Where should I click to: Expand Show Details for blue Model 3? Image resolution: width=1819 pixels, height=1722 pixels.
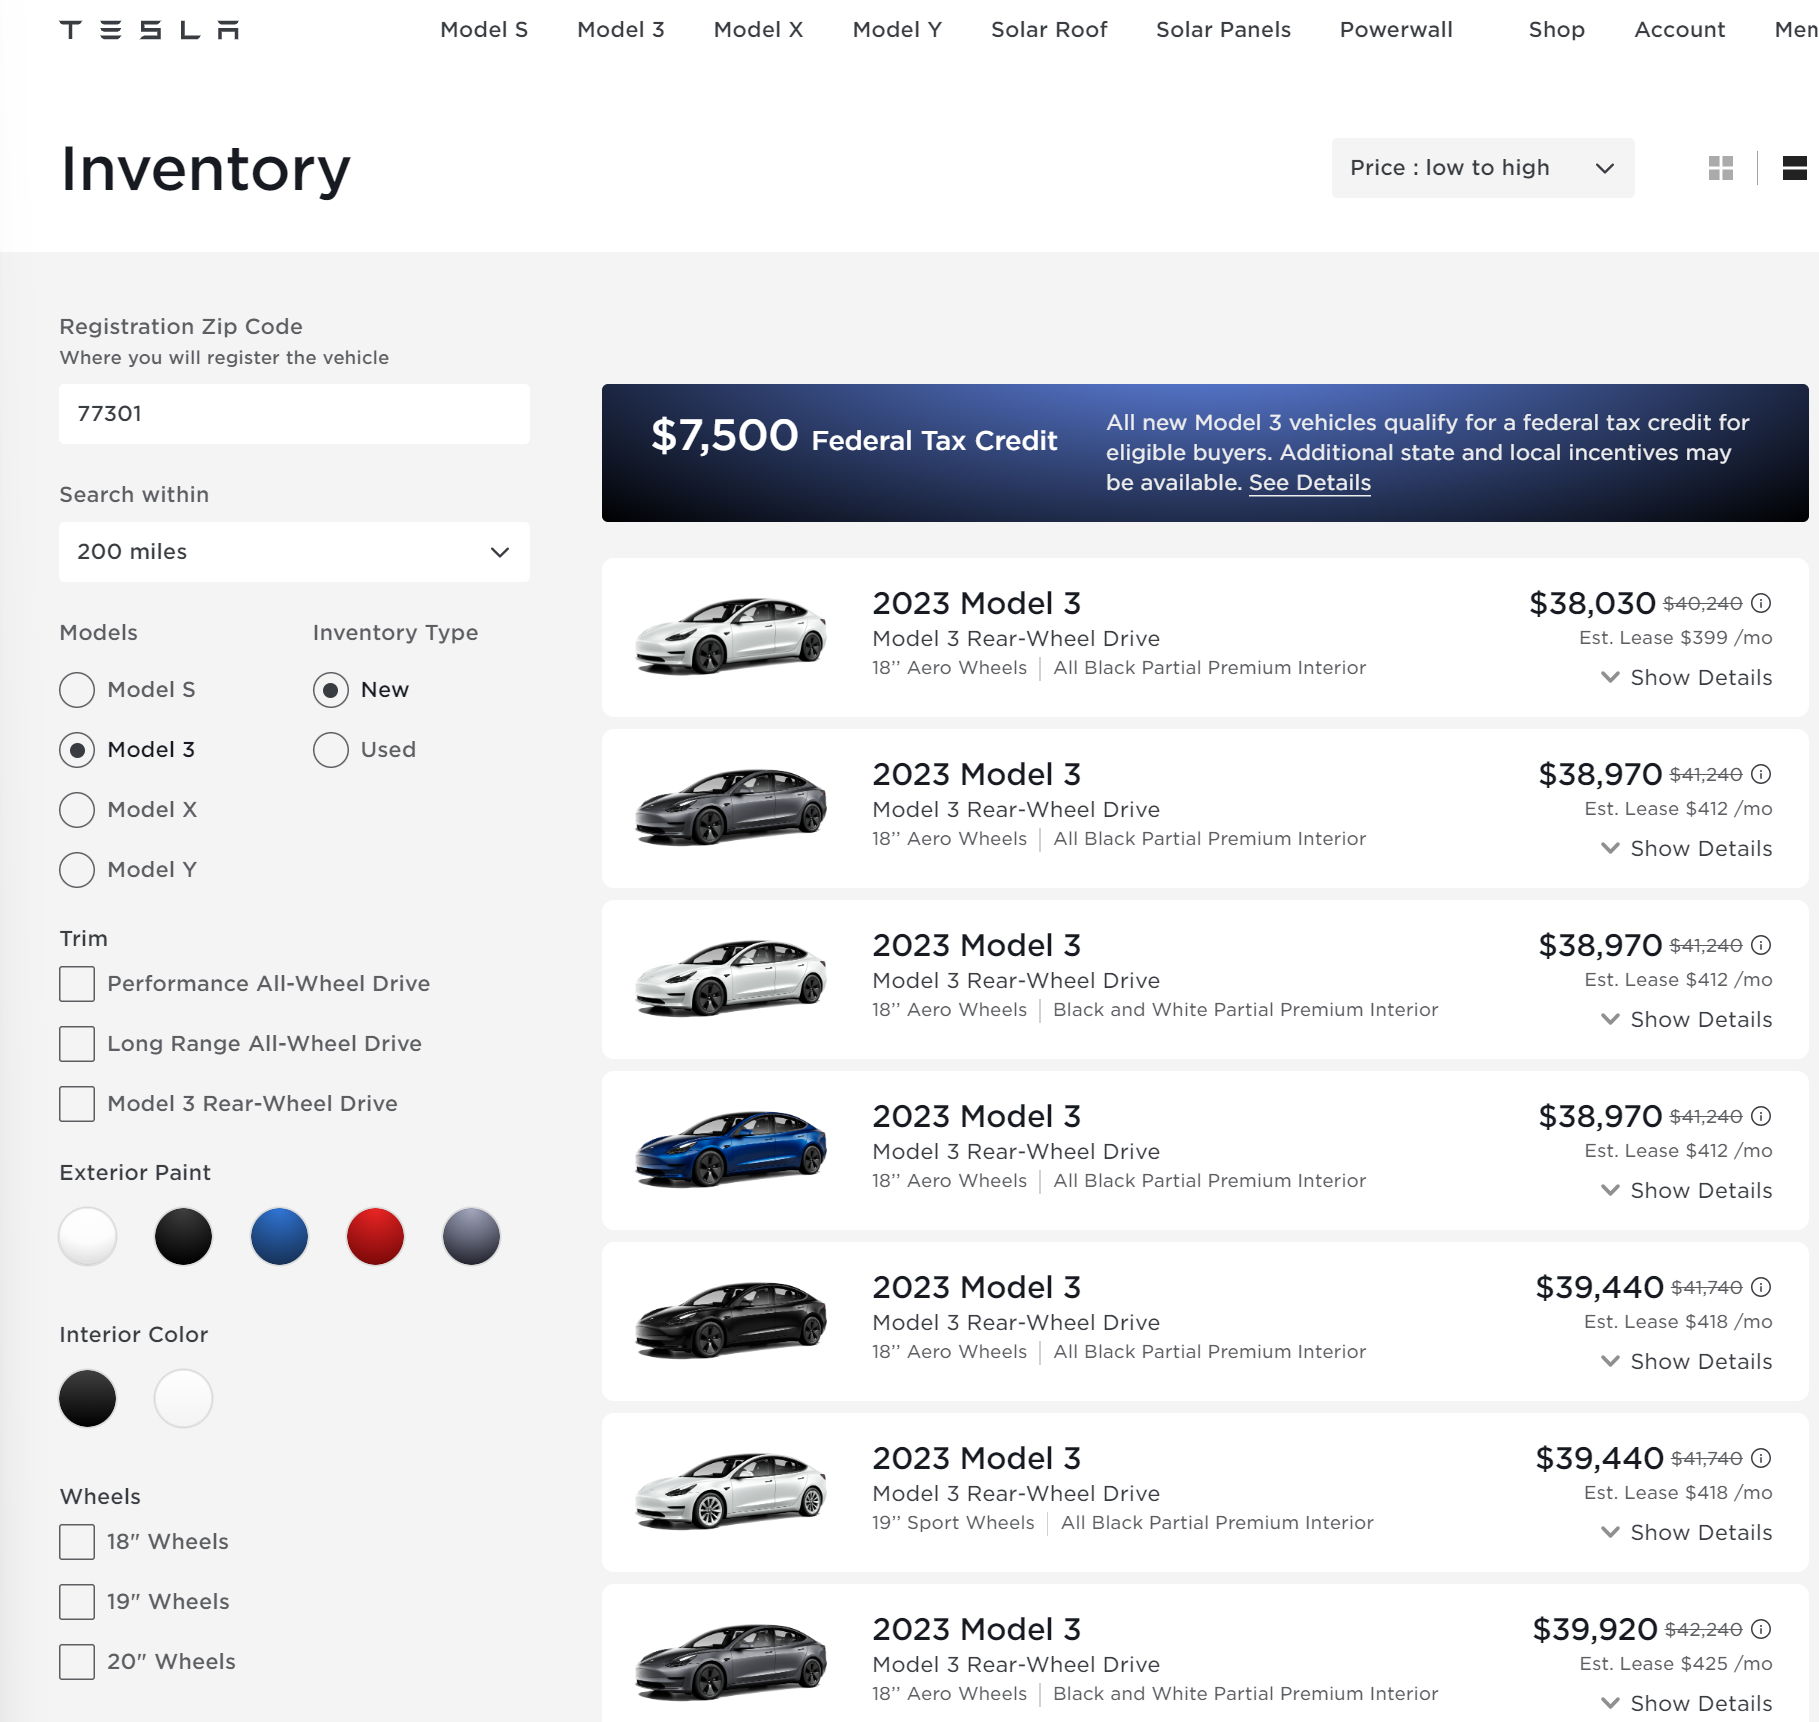(1686, 1191)
